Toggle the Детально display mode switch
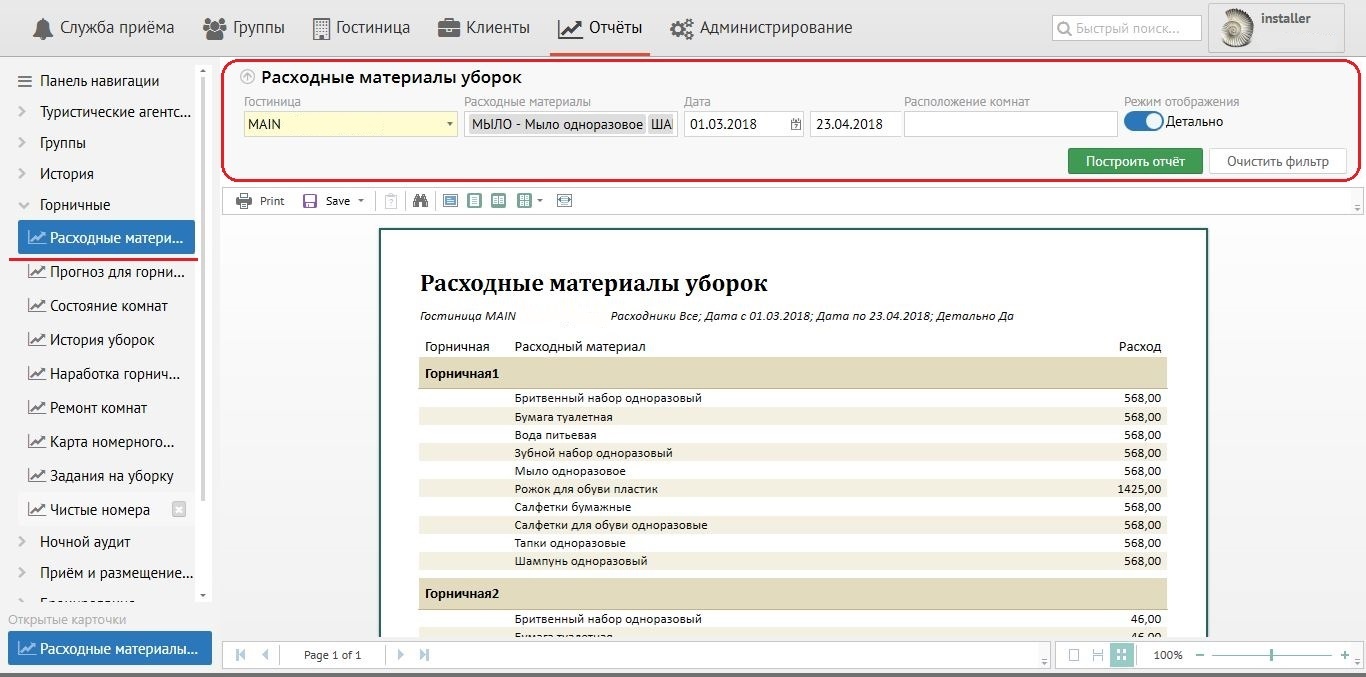The height and width of the screenshot is (677, 1366). click(1143, 122)
